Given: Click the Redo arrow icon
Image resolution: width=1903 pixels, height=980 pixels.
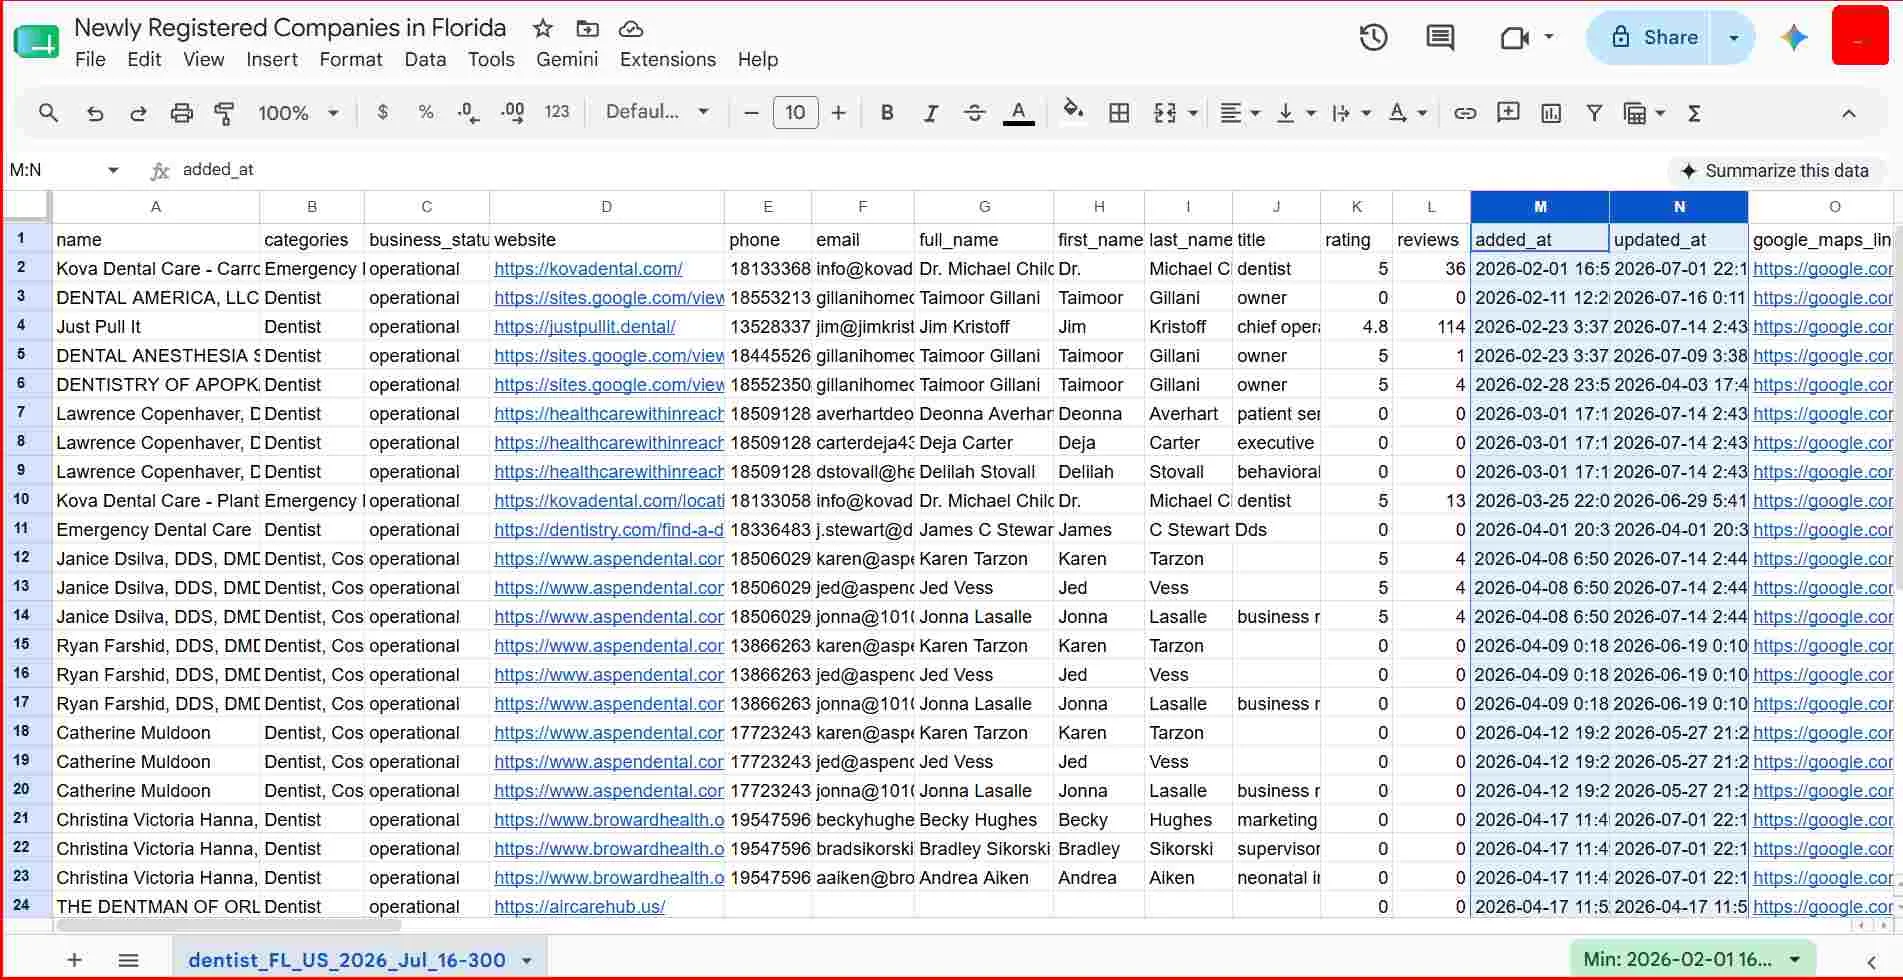Looking at the screenshot, I should tap(138, 113).
